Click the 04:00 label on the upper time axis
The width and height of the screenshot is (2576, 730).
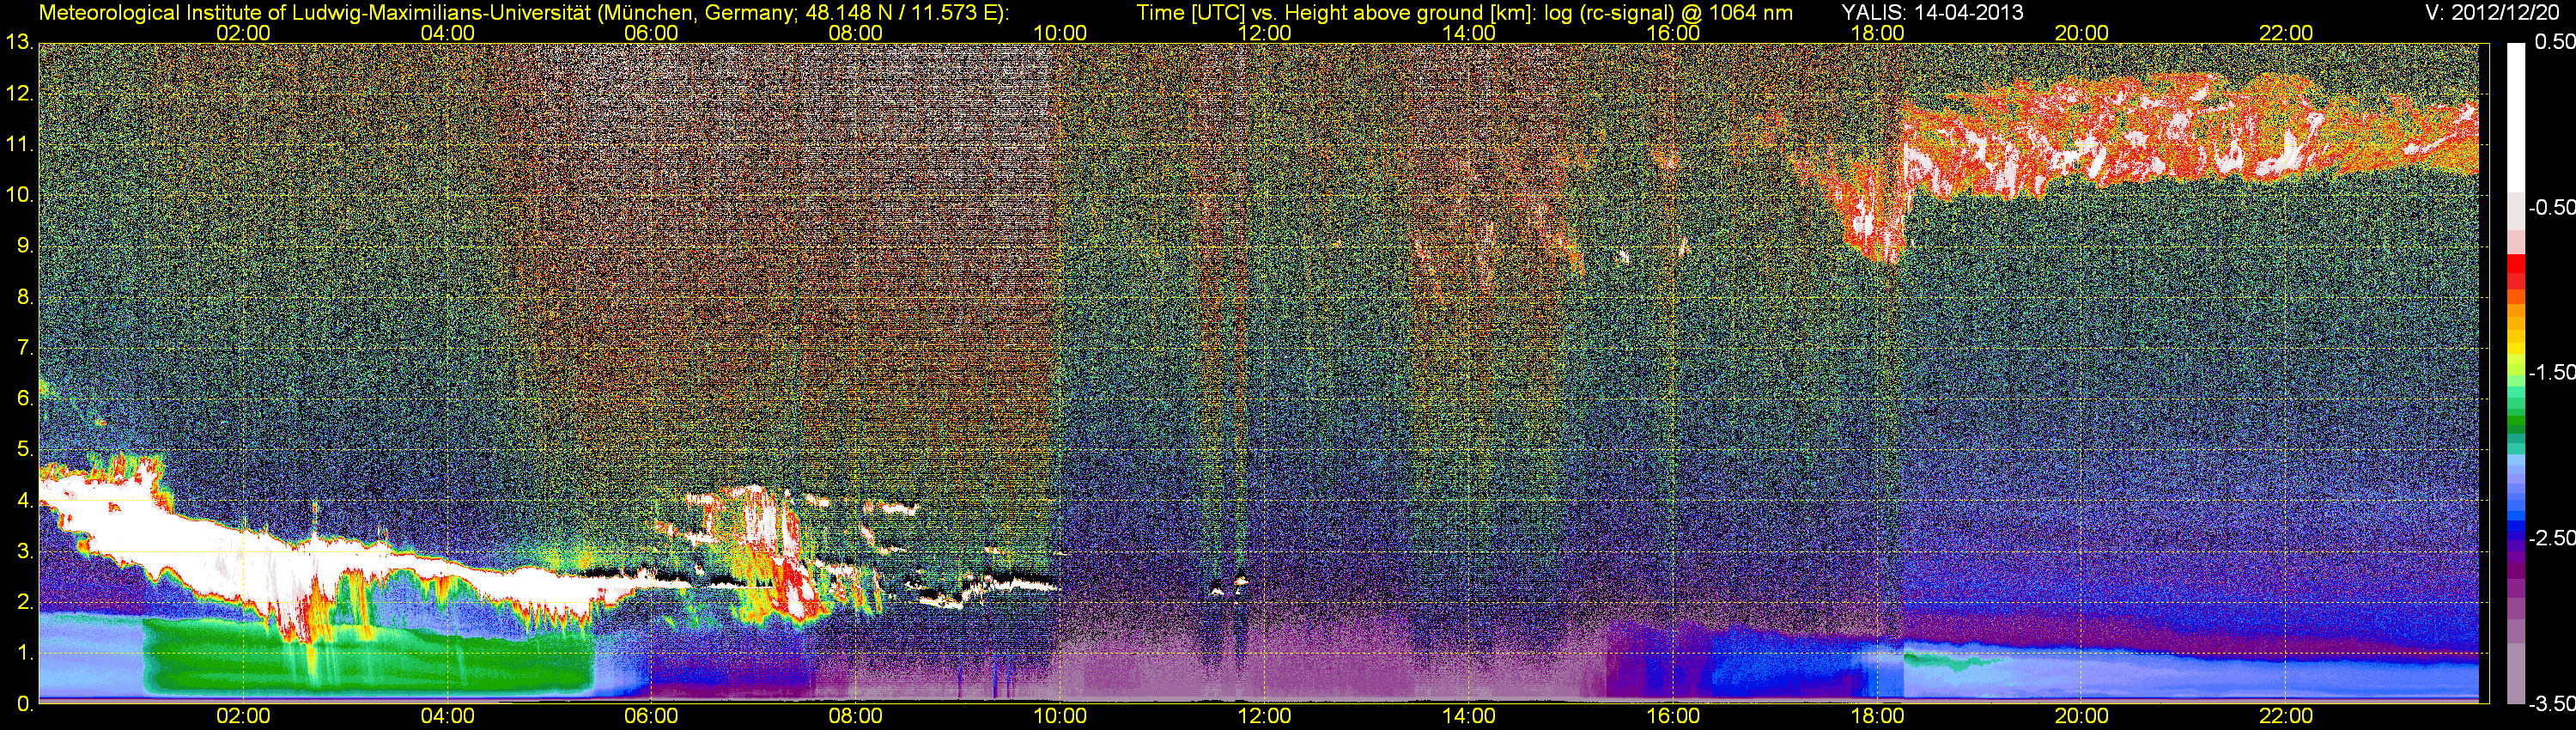(x=447, y=33)
